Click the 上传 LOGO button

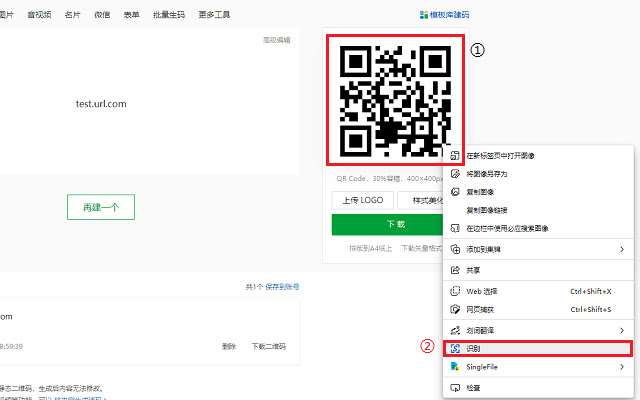click(x=362, y=200)
